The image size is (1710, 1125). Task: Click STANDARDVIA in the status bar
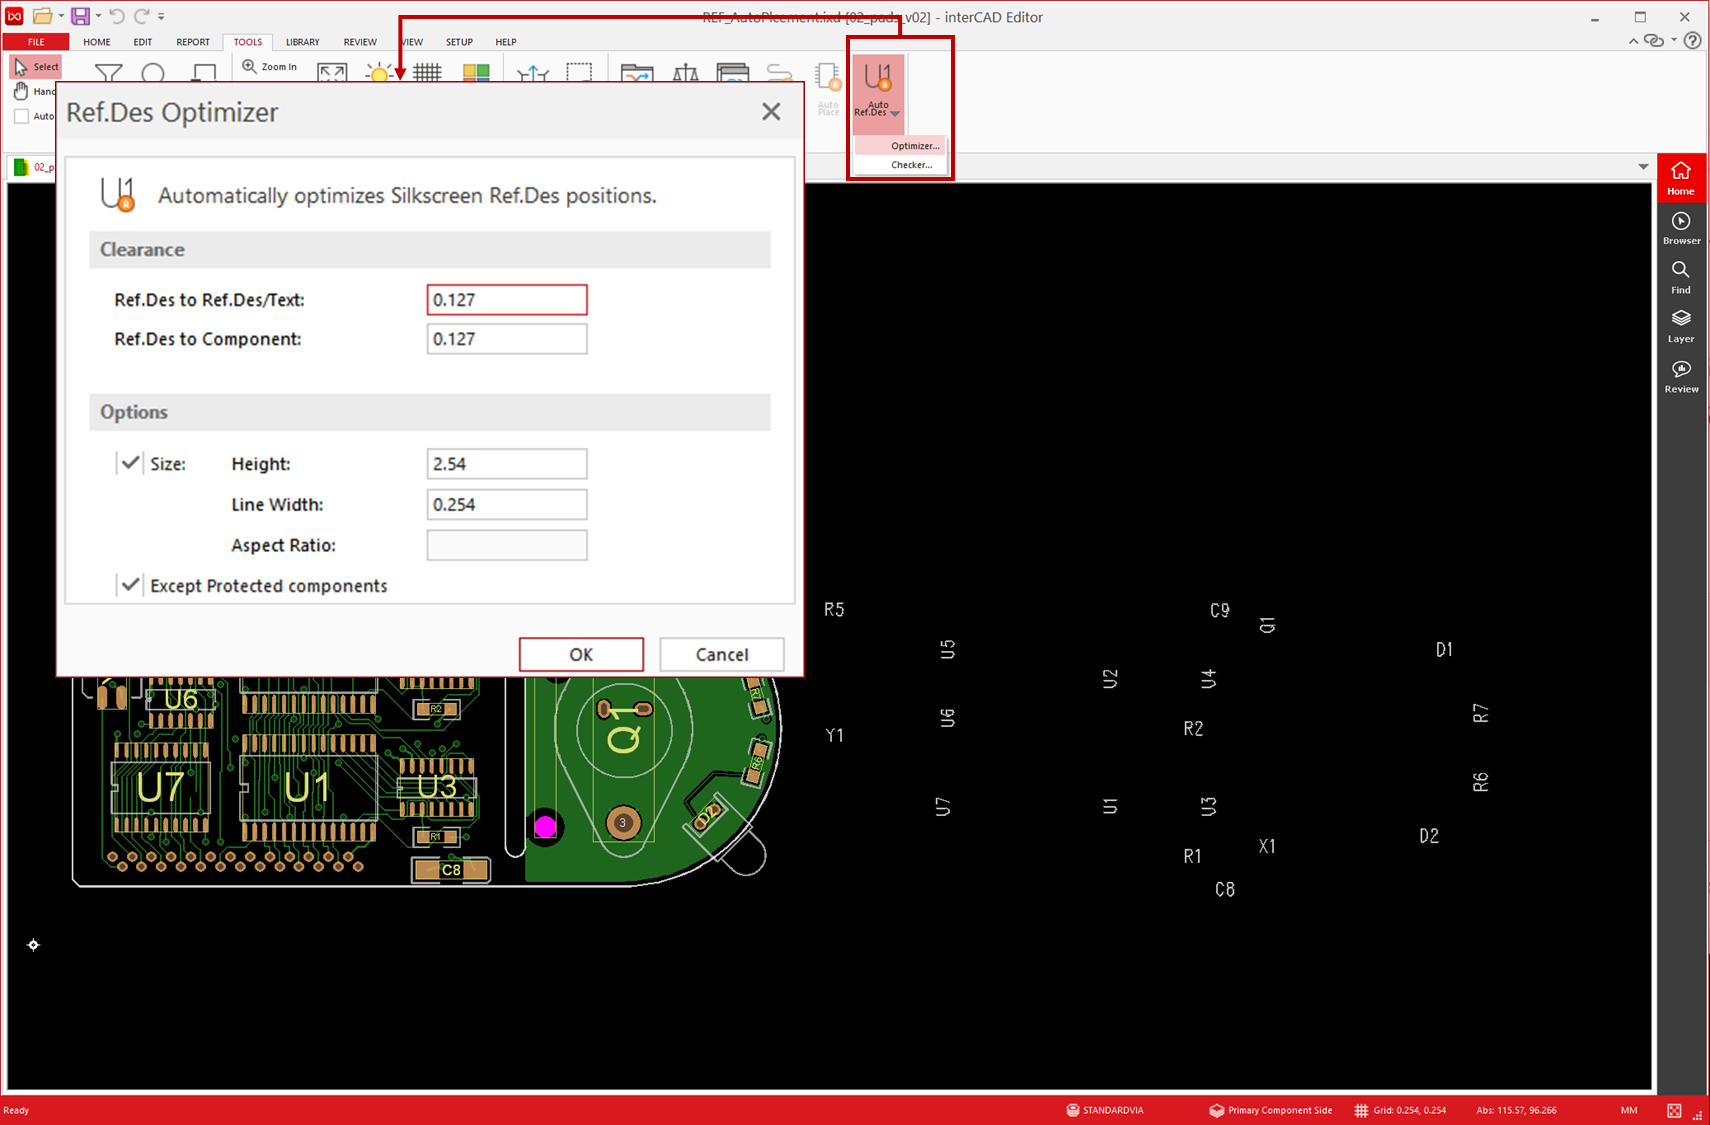(1105, 1110)
